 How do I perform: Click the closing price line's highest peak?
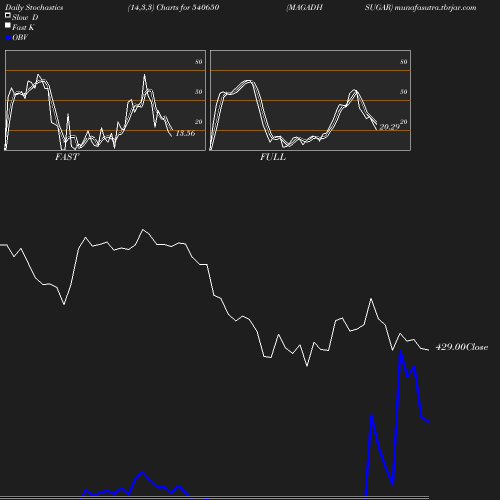coord(143,230)
